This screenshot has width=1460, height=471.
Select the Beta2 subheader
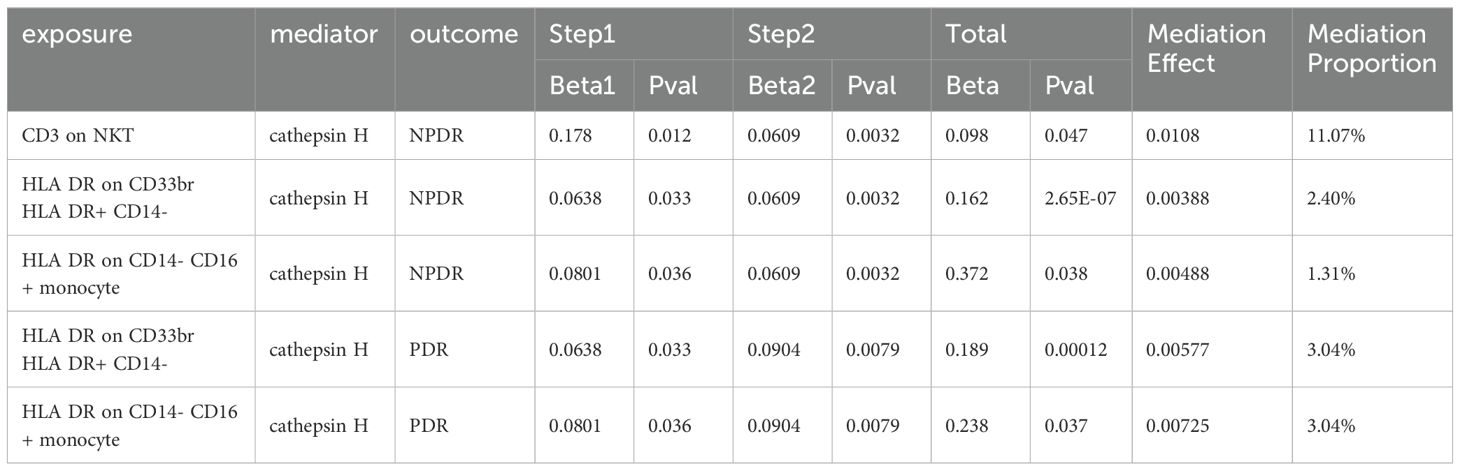(783, 86)
